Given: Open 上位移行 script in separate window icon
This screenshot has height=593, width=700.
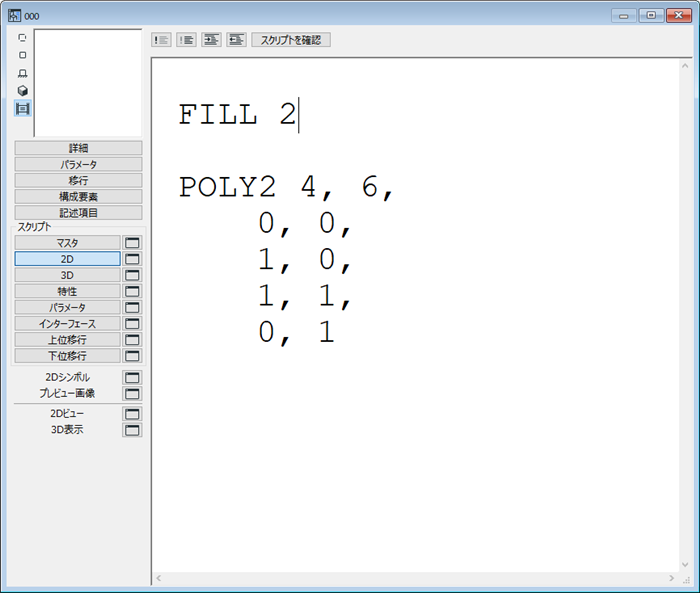Looking at the screenshot, I should pyautogui.click(x=132, y=340).
